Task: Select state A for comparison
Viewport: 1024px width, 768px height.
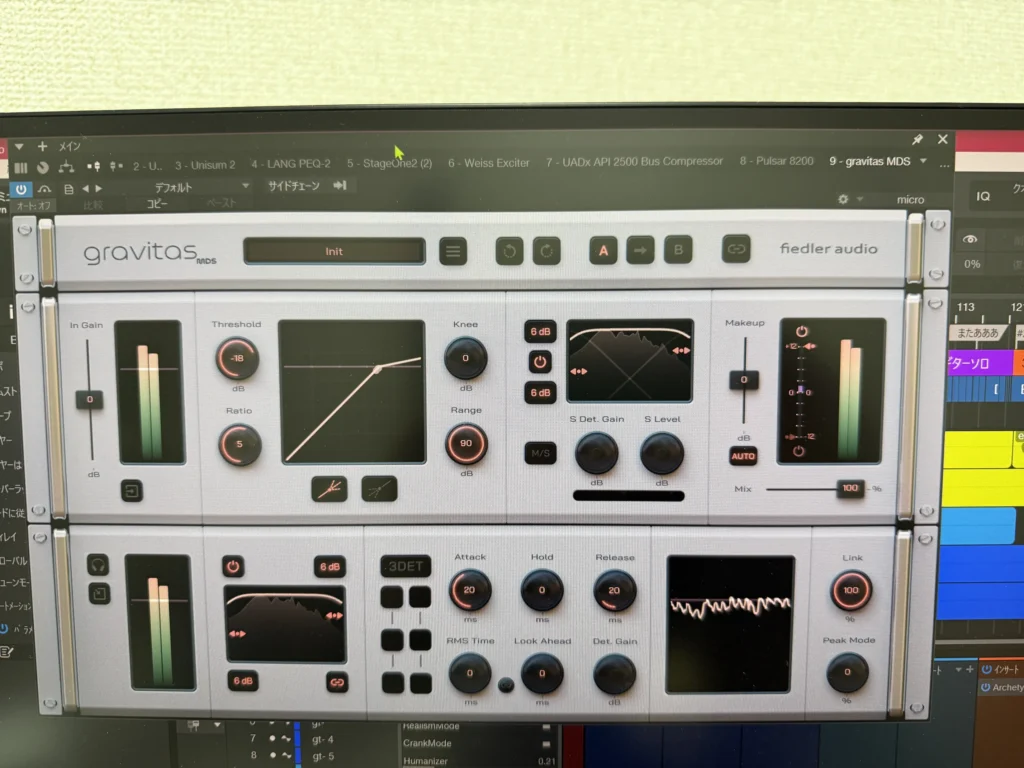Action: [x=603, y=251]
